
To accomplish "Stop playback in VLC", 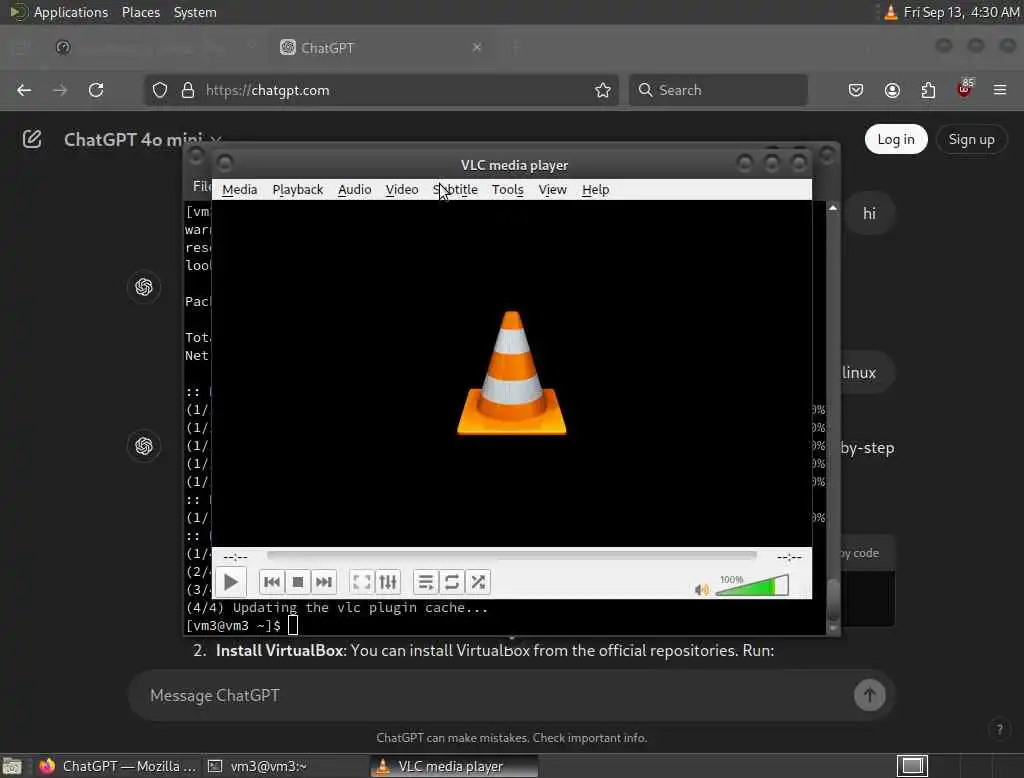I will click(298, 582).
